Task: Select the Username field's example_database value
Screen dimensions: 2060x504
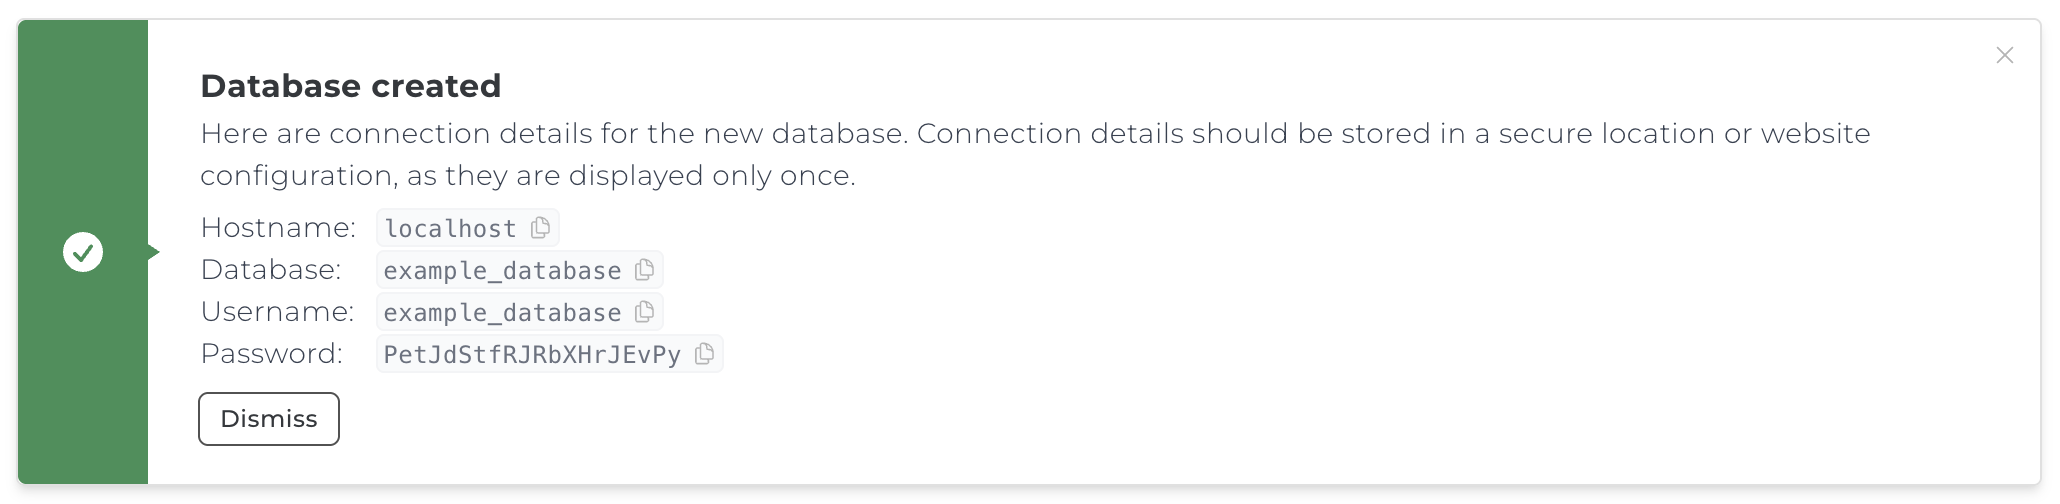Action: point(502,313)
